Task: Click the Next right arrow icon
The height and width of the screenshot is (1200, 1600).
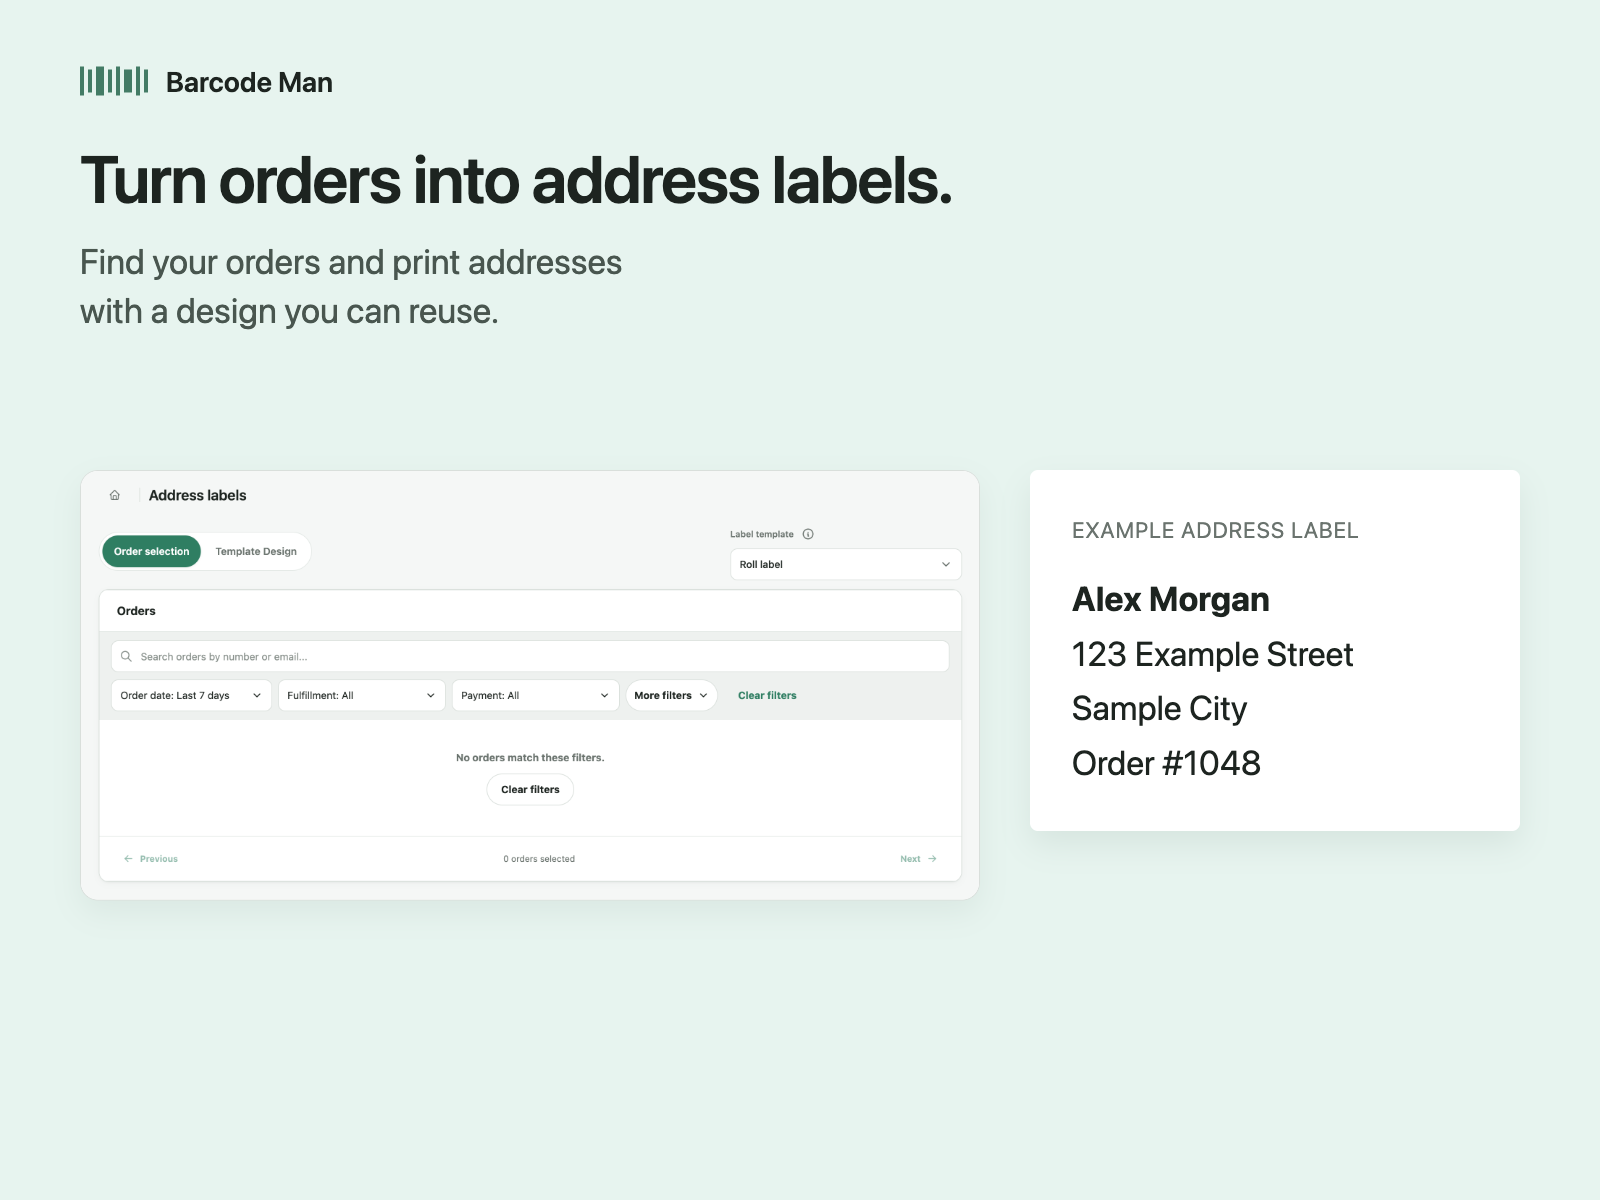Action: pos(932,859)
